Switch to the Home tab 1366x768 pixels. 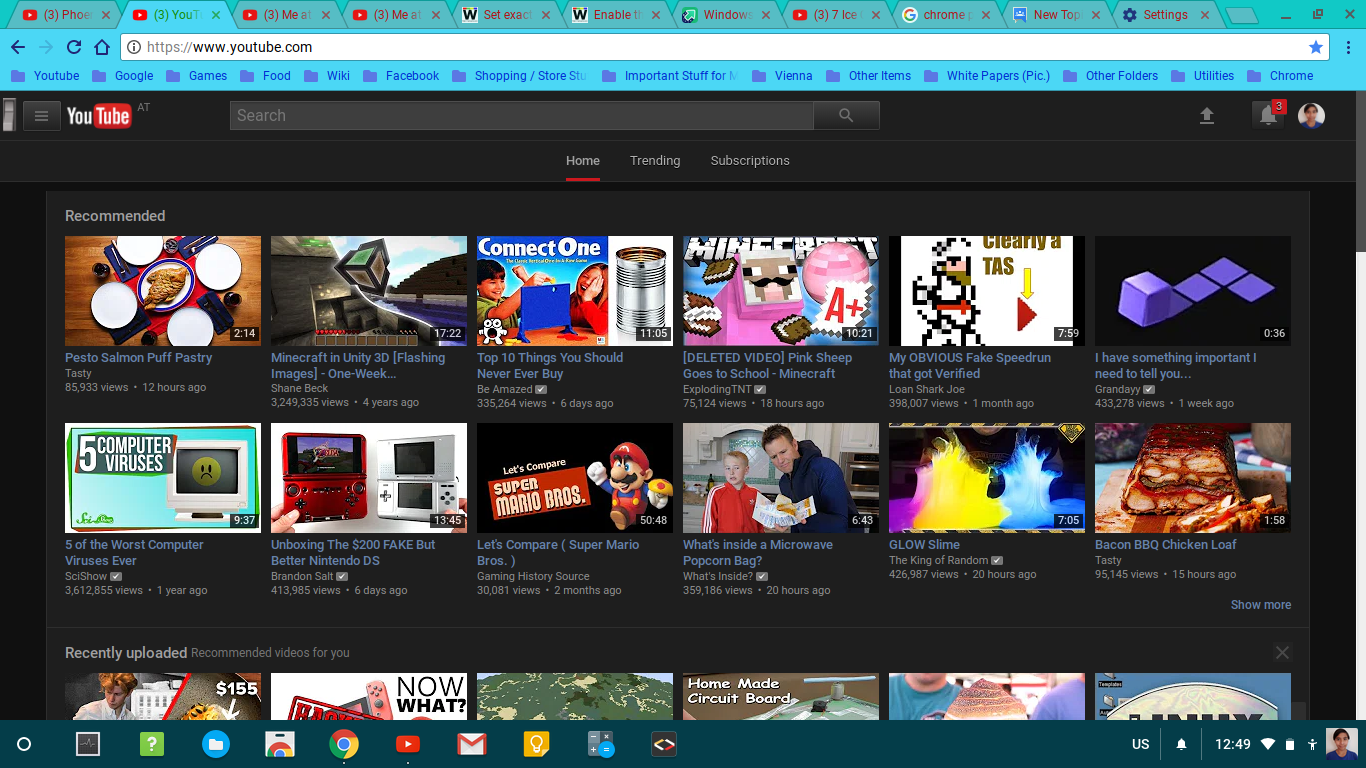point(583,161)
